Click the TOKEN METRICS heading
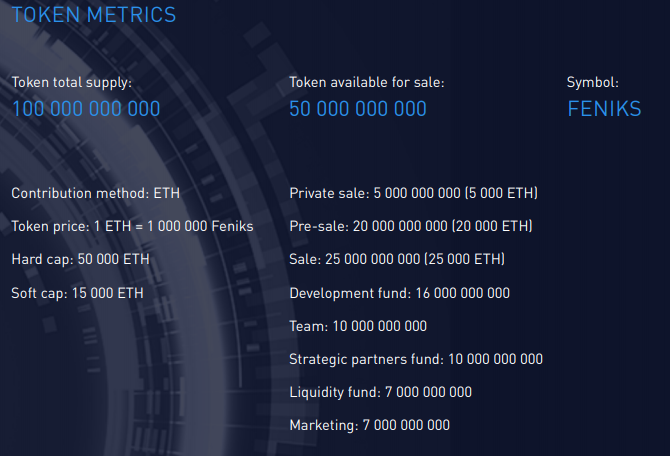 [93, 15]
